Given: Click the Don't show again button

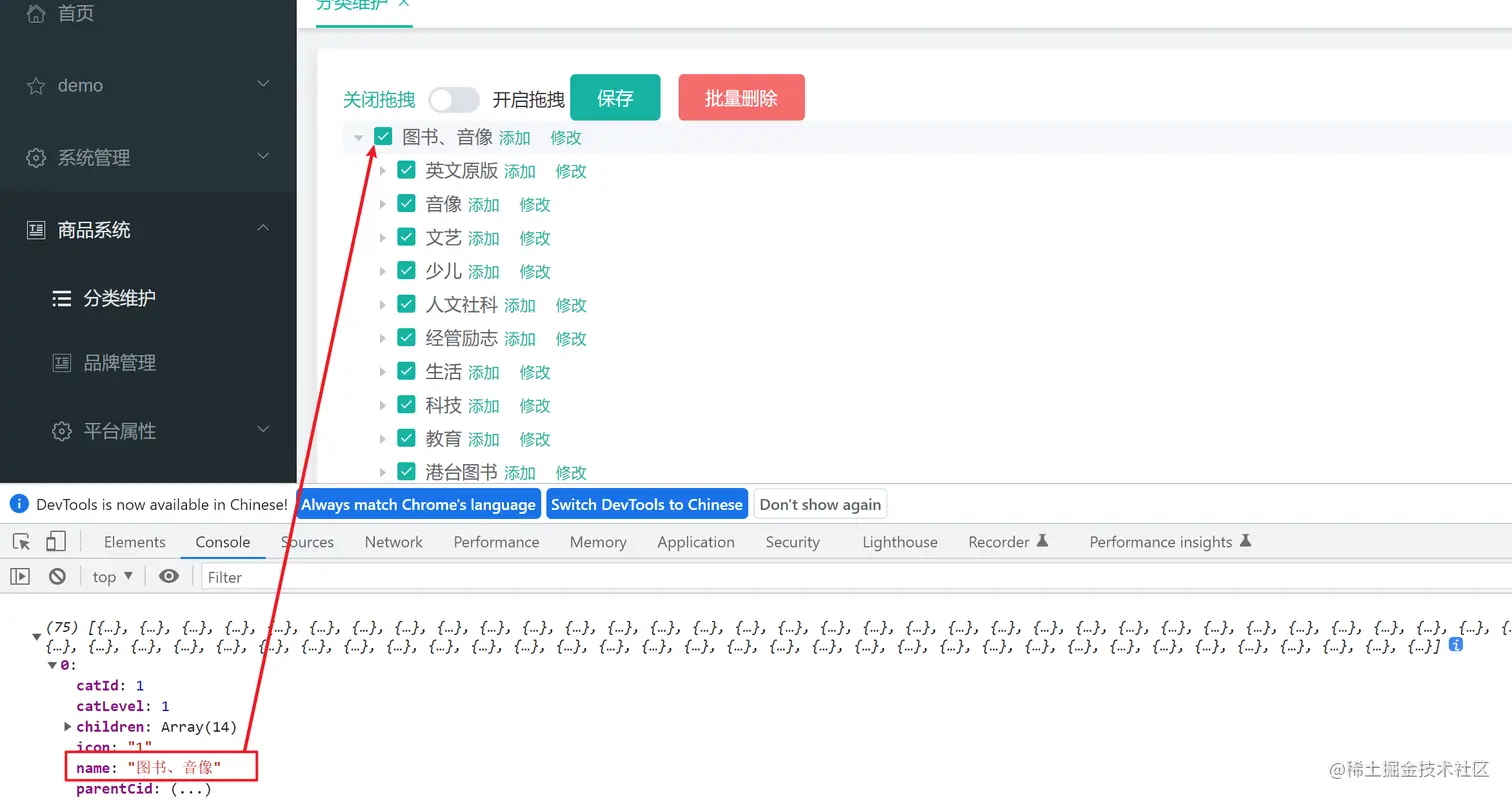Looking at the screenshot, I should 820,504.
